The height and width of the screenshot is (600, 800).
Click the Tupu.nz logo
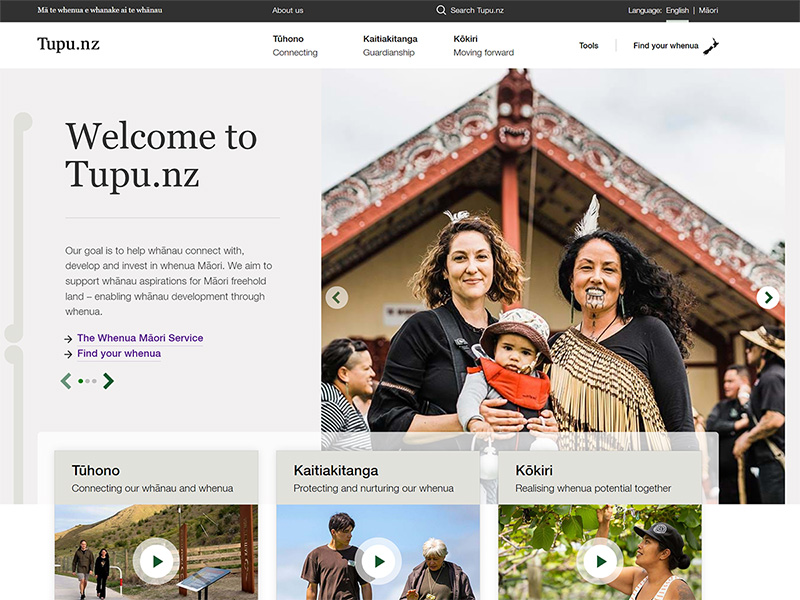pyautogui.click(x=68, y=44)
